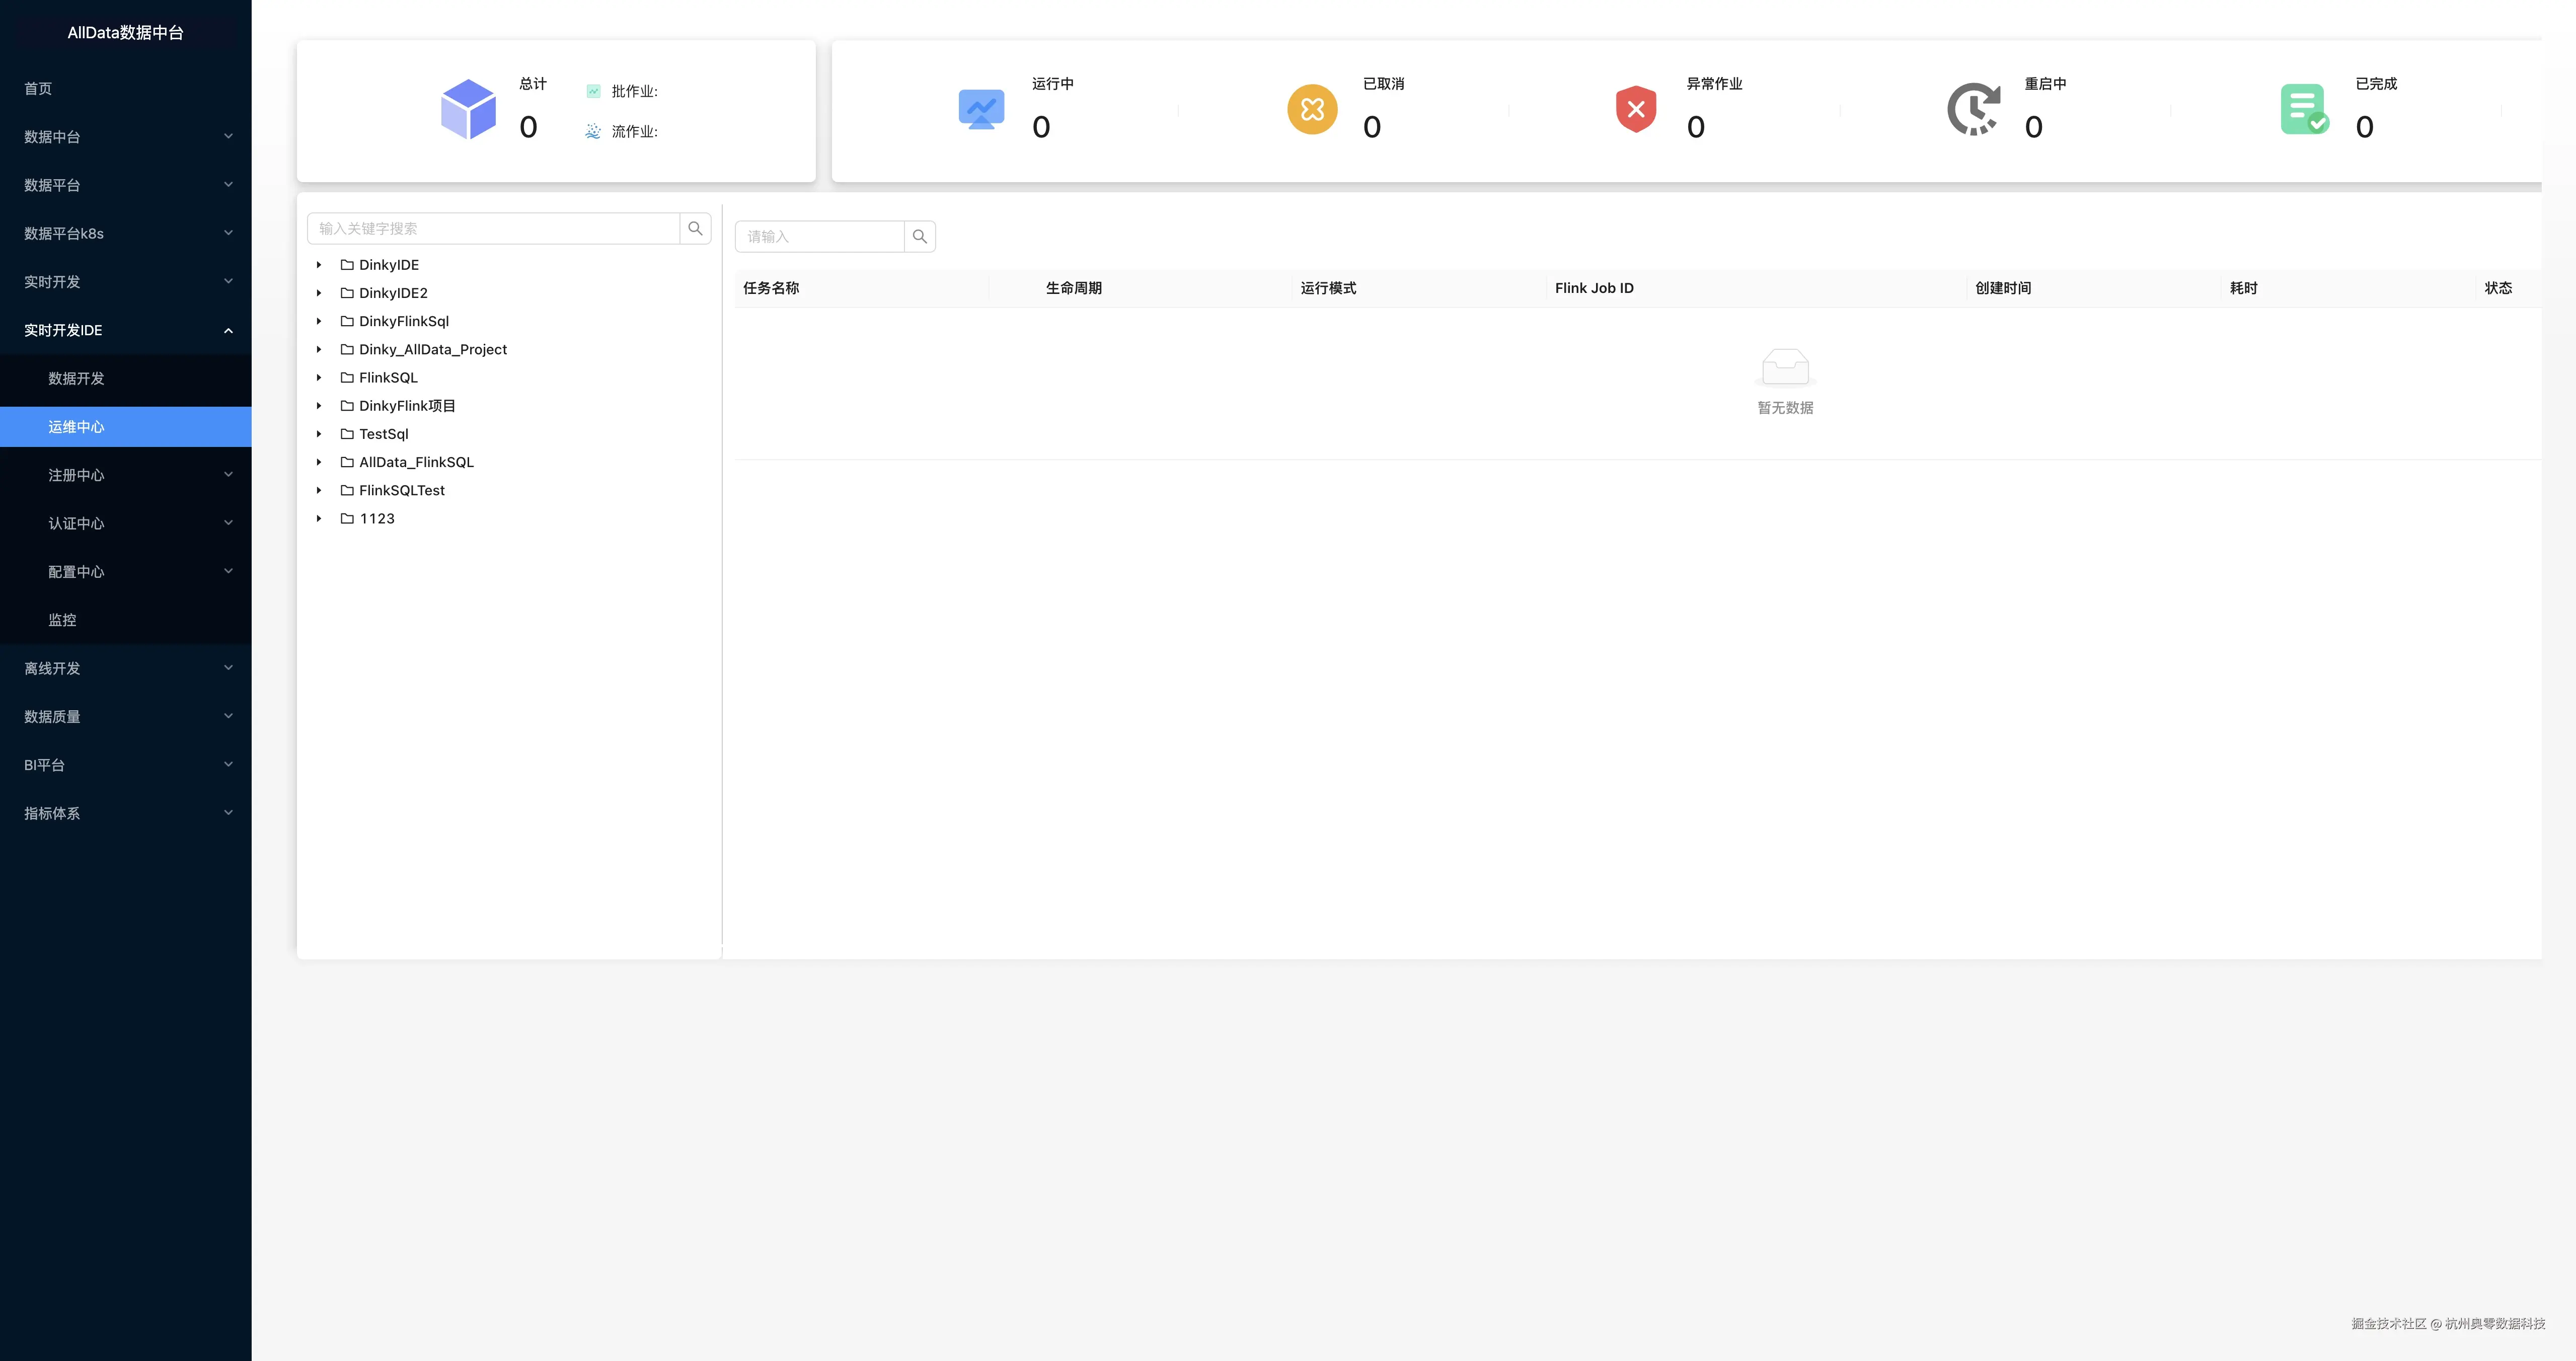Click the blue cube total jobs icon
The width and height of the screenshot is (2576, 1361).
tap(468, 109)
